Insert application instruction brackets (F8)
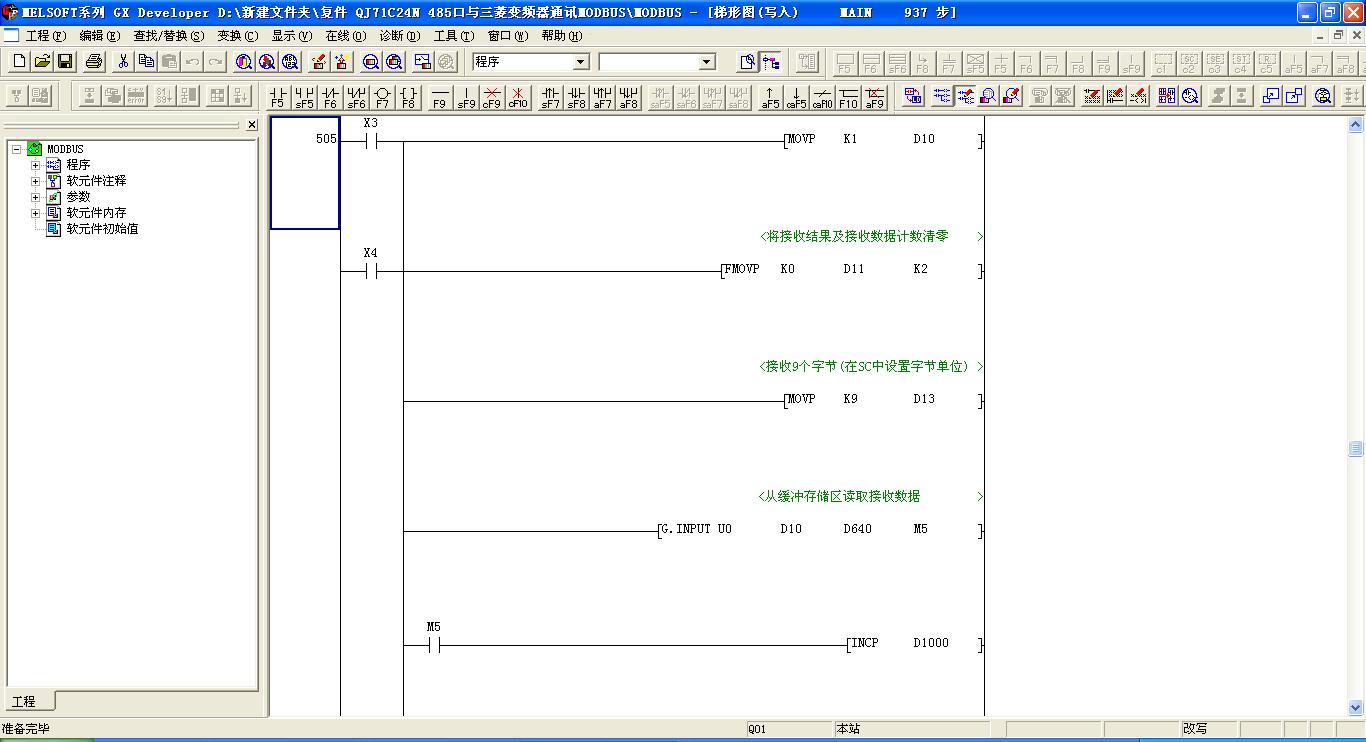This screenshot has width=1366, height=742. point(408,97)
